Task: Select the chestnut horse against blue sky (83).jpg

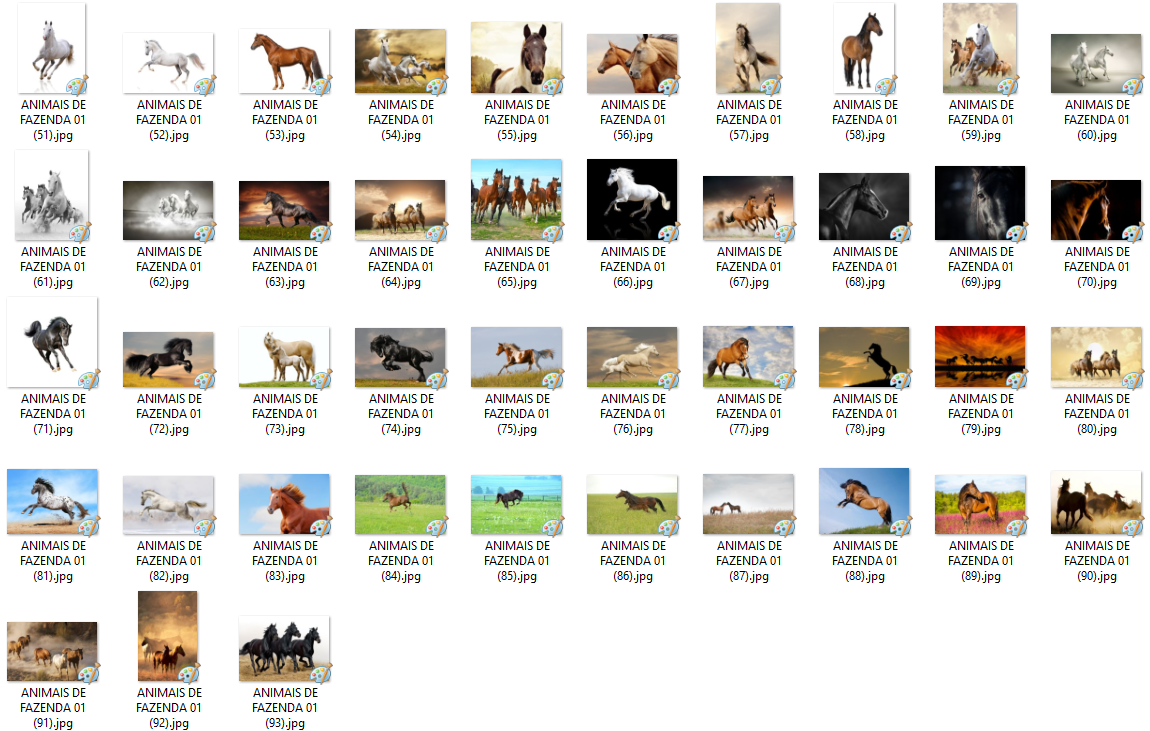Action: (284, 503)
